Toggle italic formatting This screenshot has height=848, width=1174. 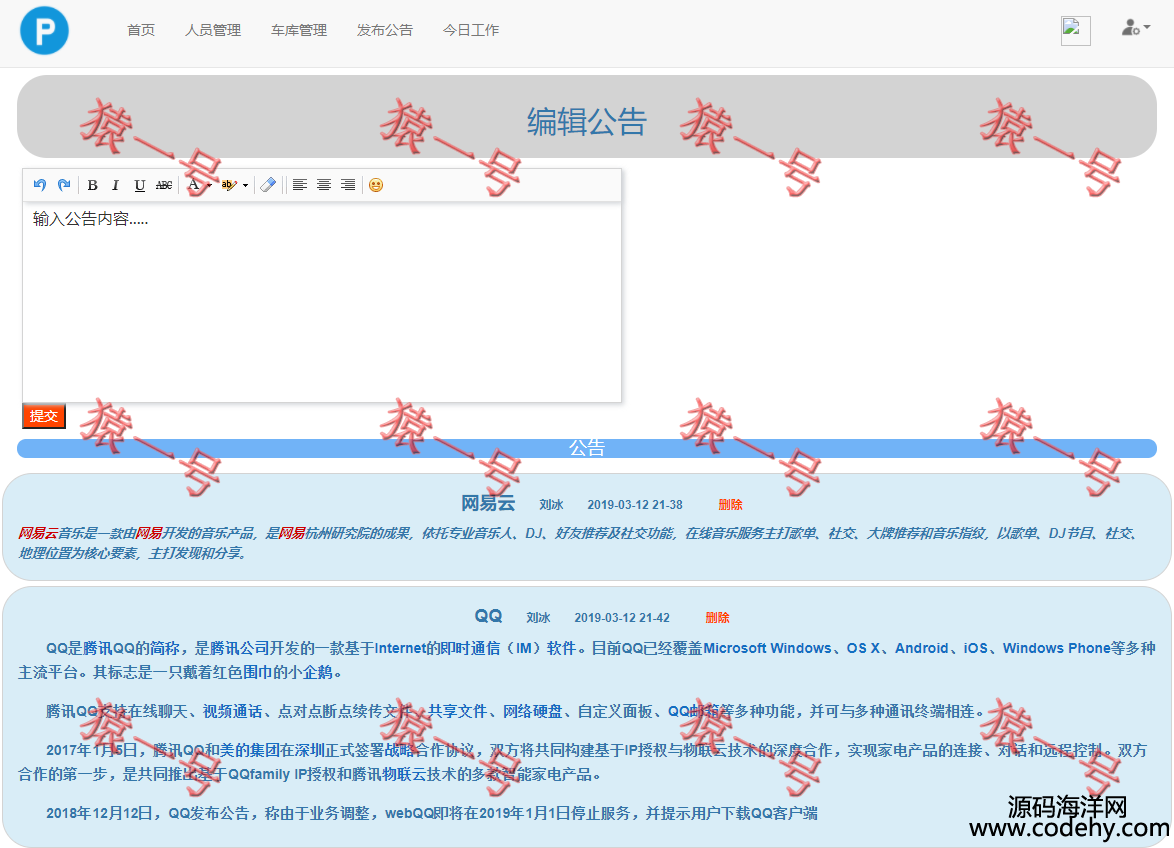(115, 185)
